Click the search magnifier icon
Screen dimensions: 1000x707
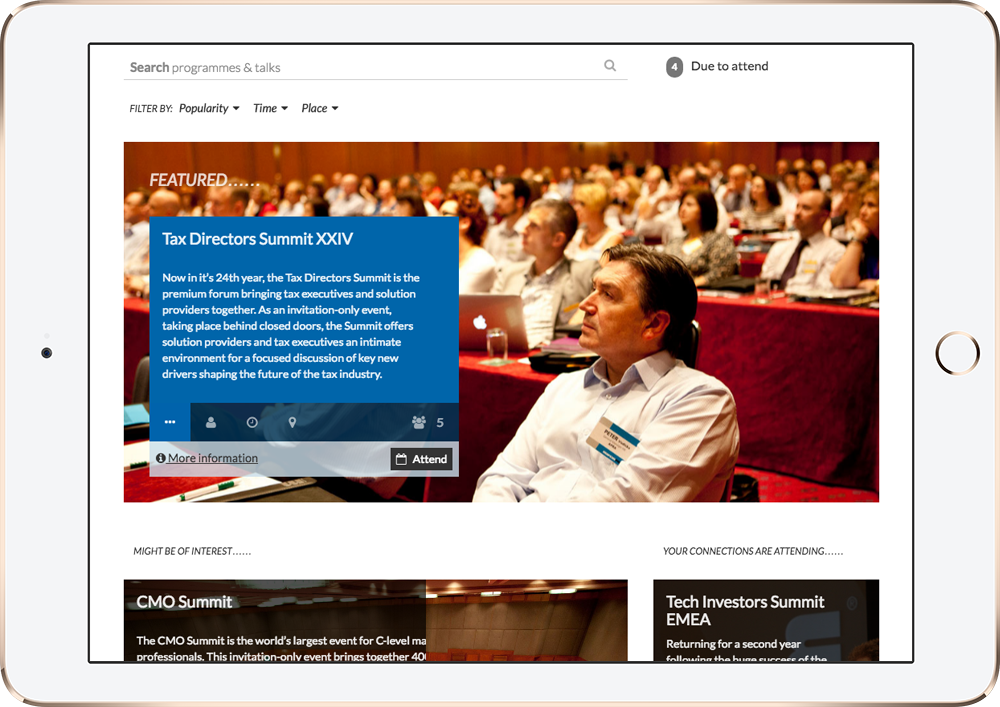tap(610, 67)
